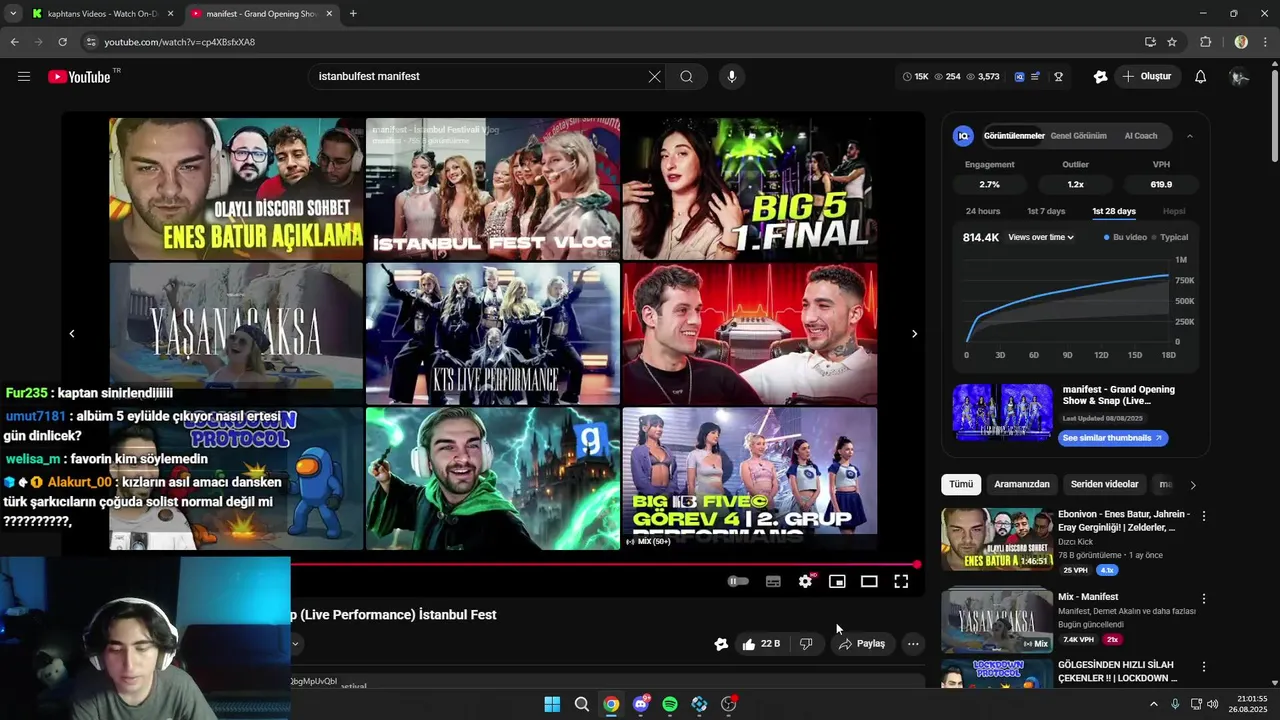Enter fullscreen on the video player
This screenshot has width=1280, height=720.
pyautogui.click(x=901, y=581)
